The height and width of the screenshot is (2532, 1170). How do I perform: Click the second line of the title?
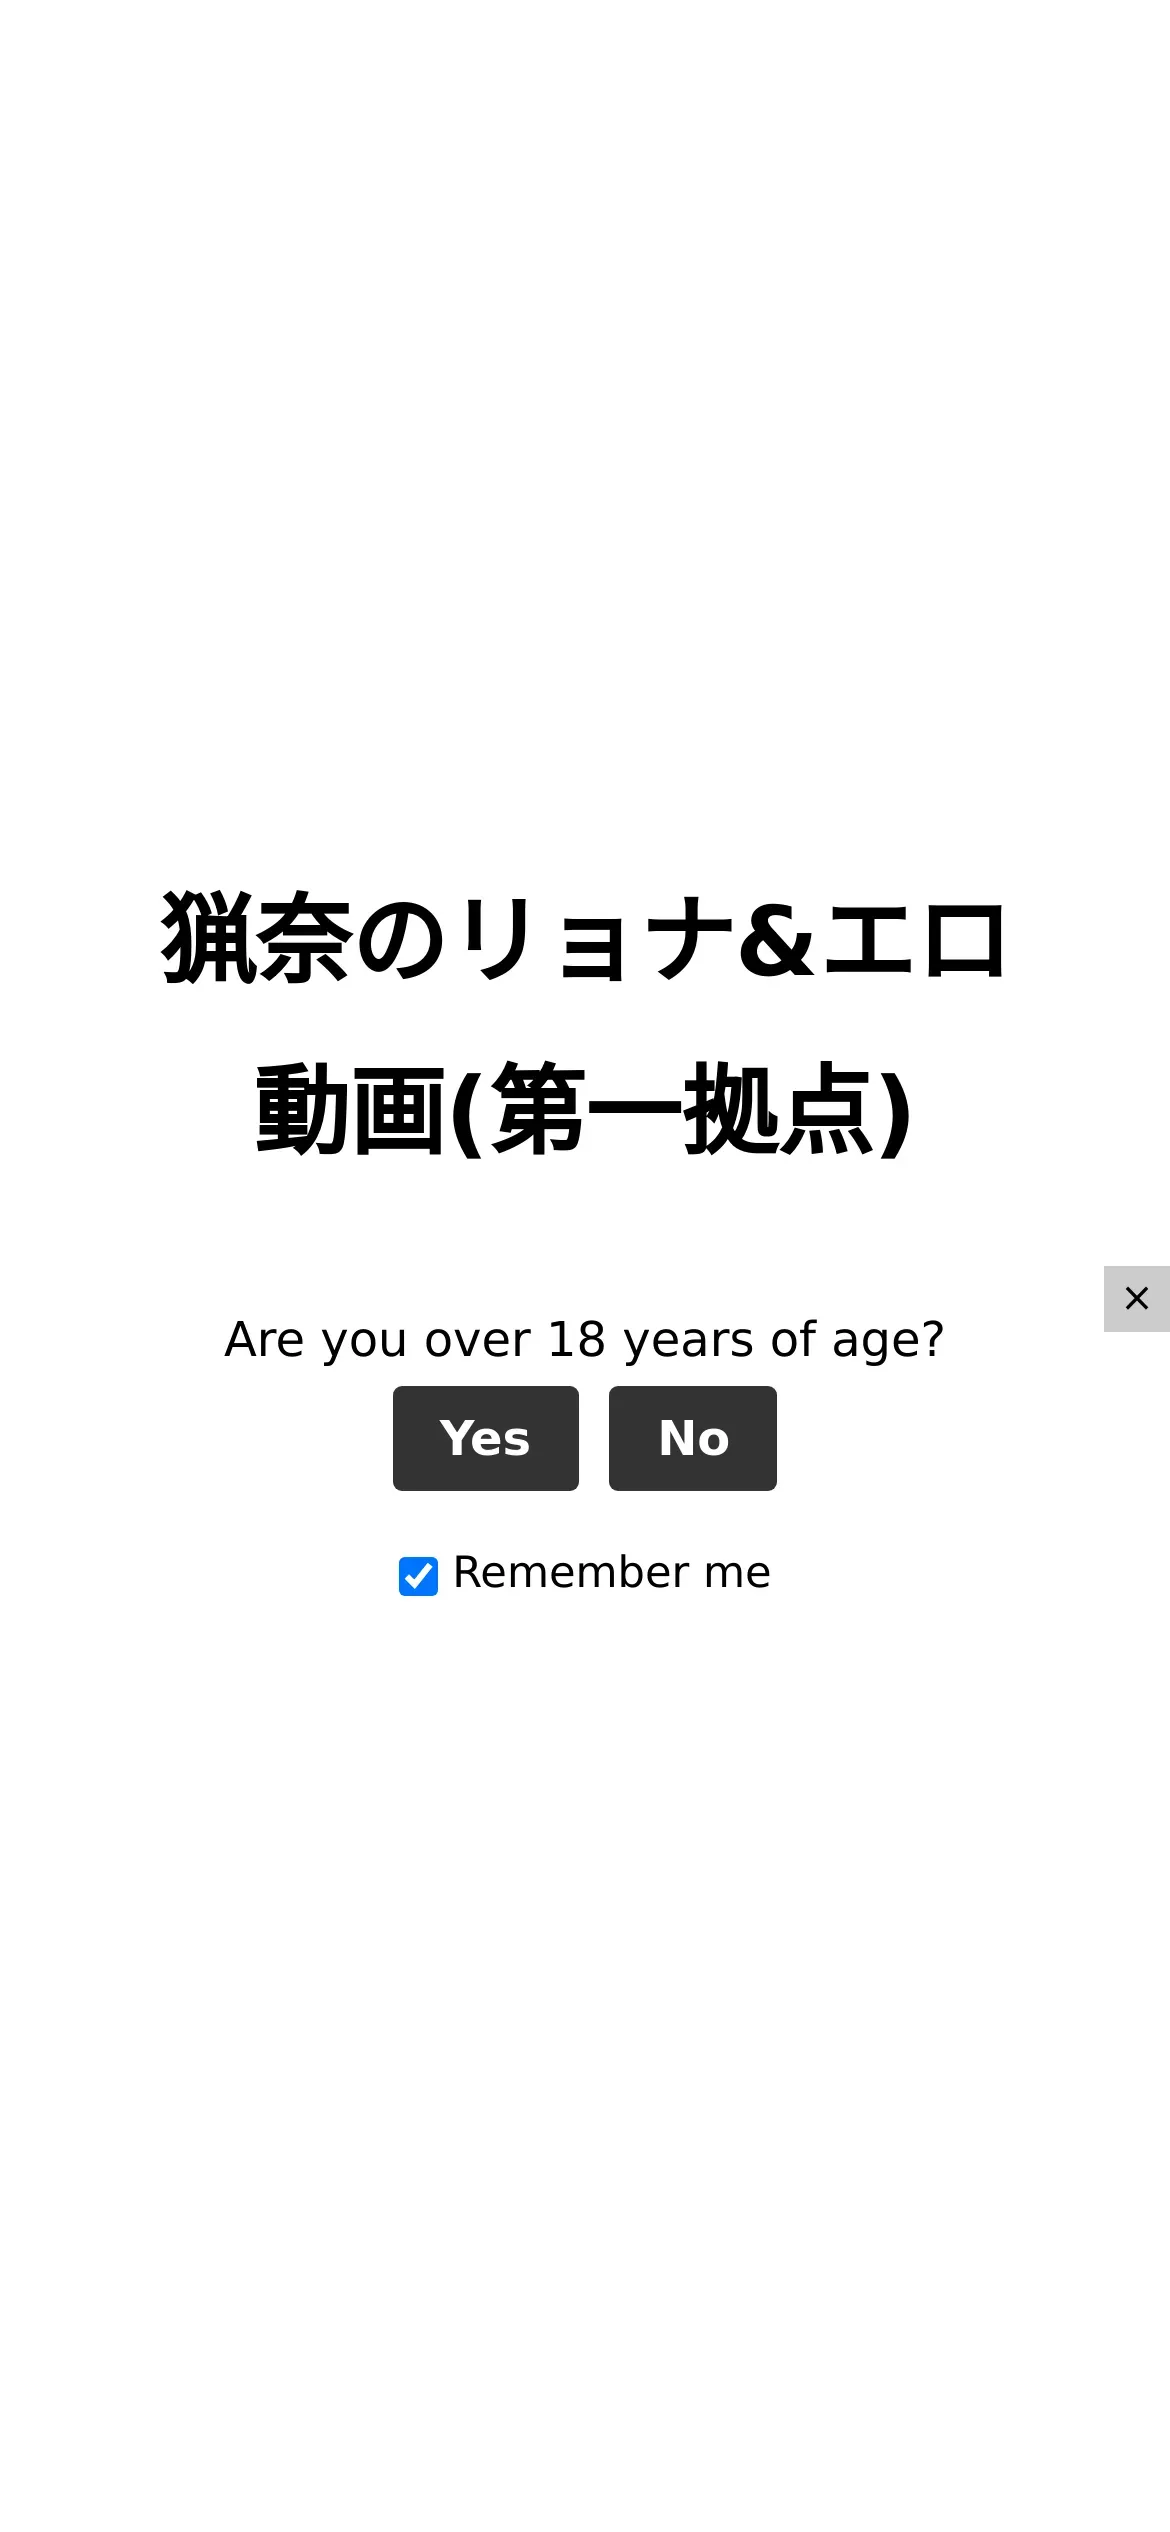tap(585, 1110)
